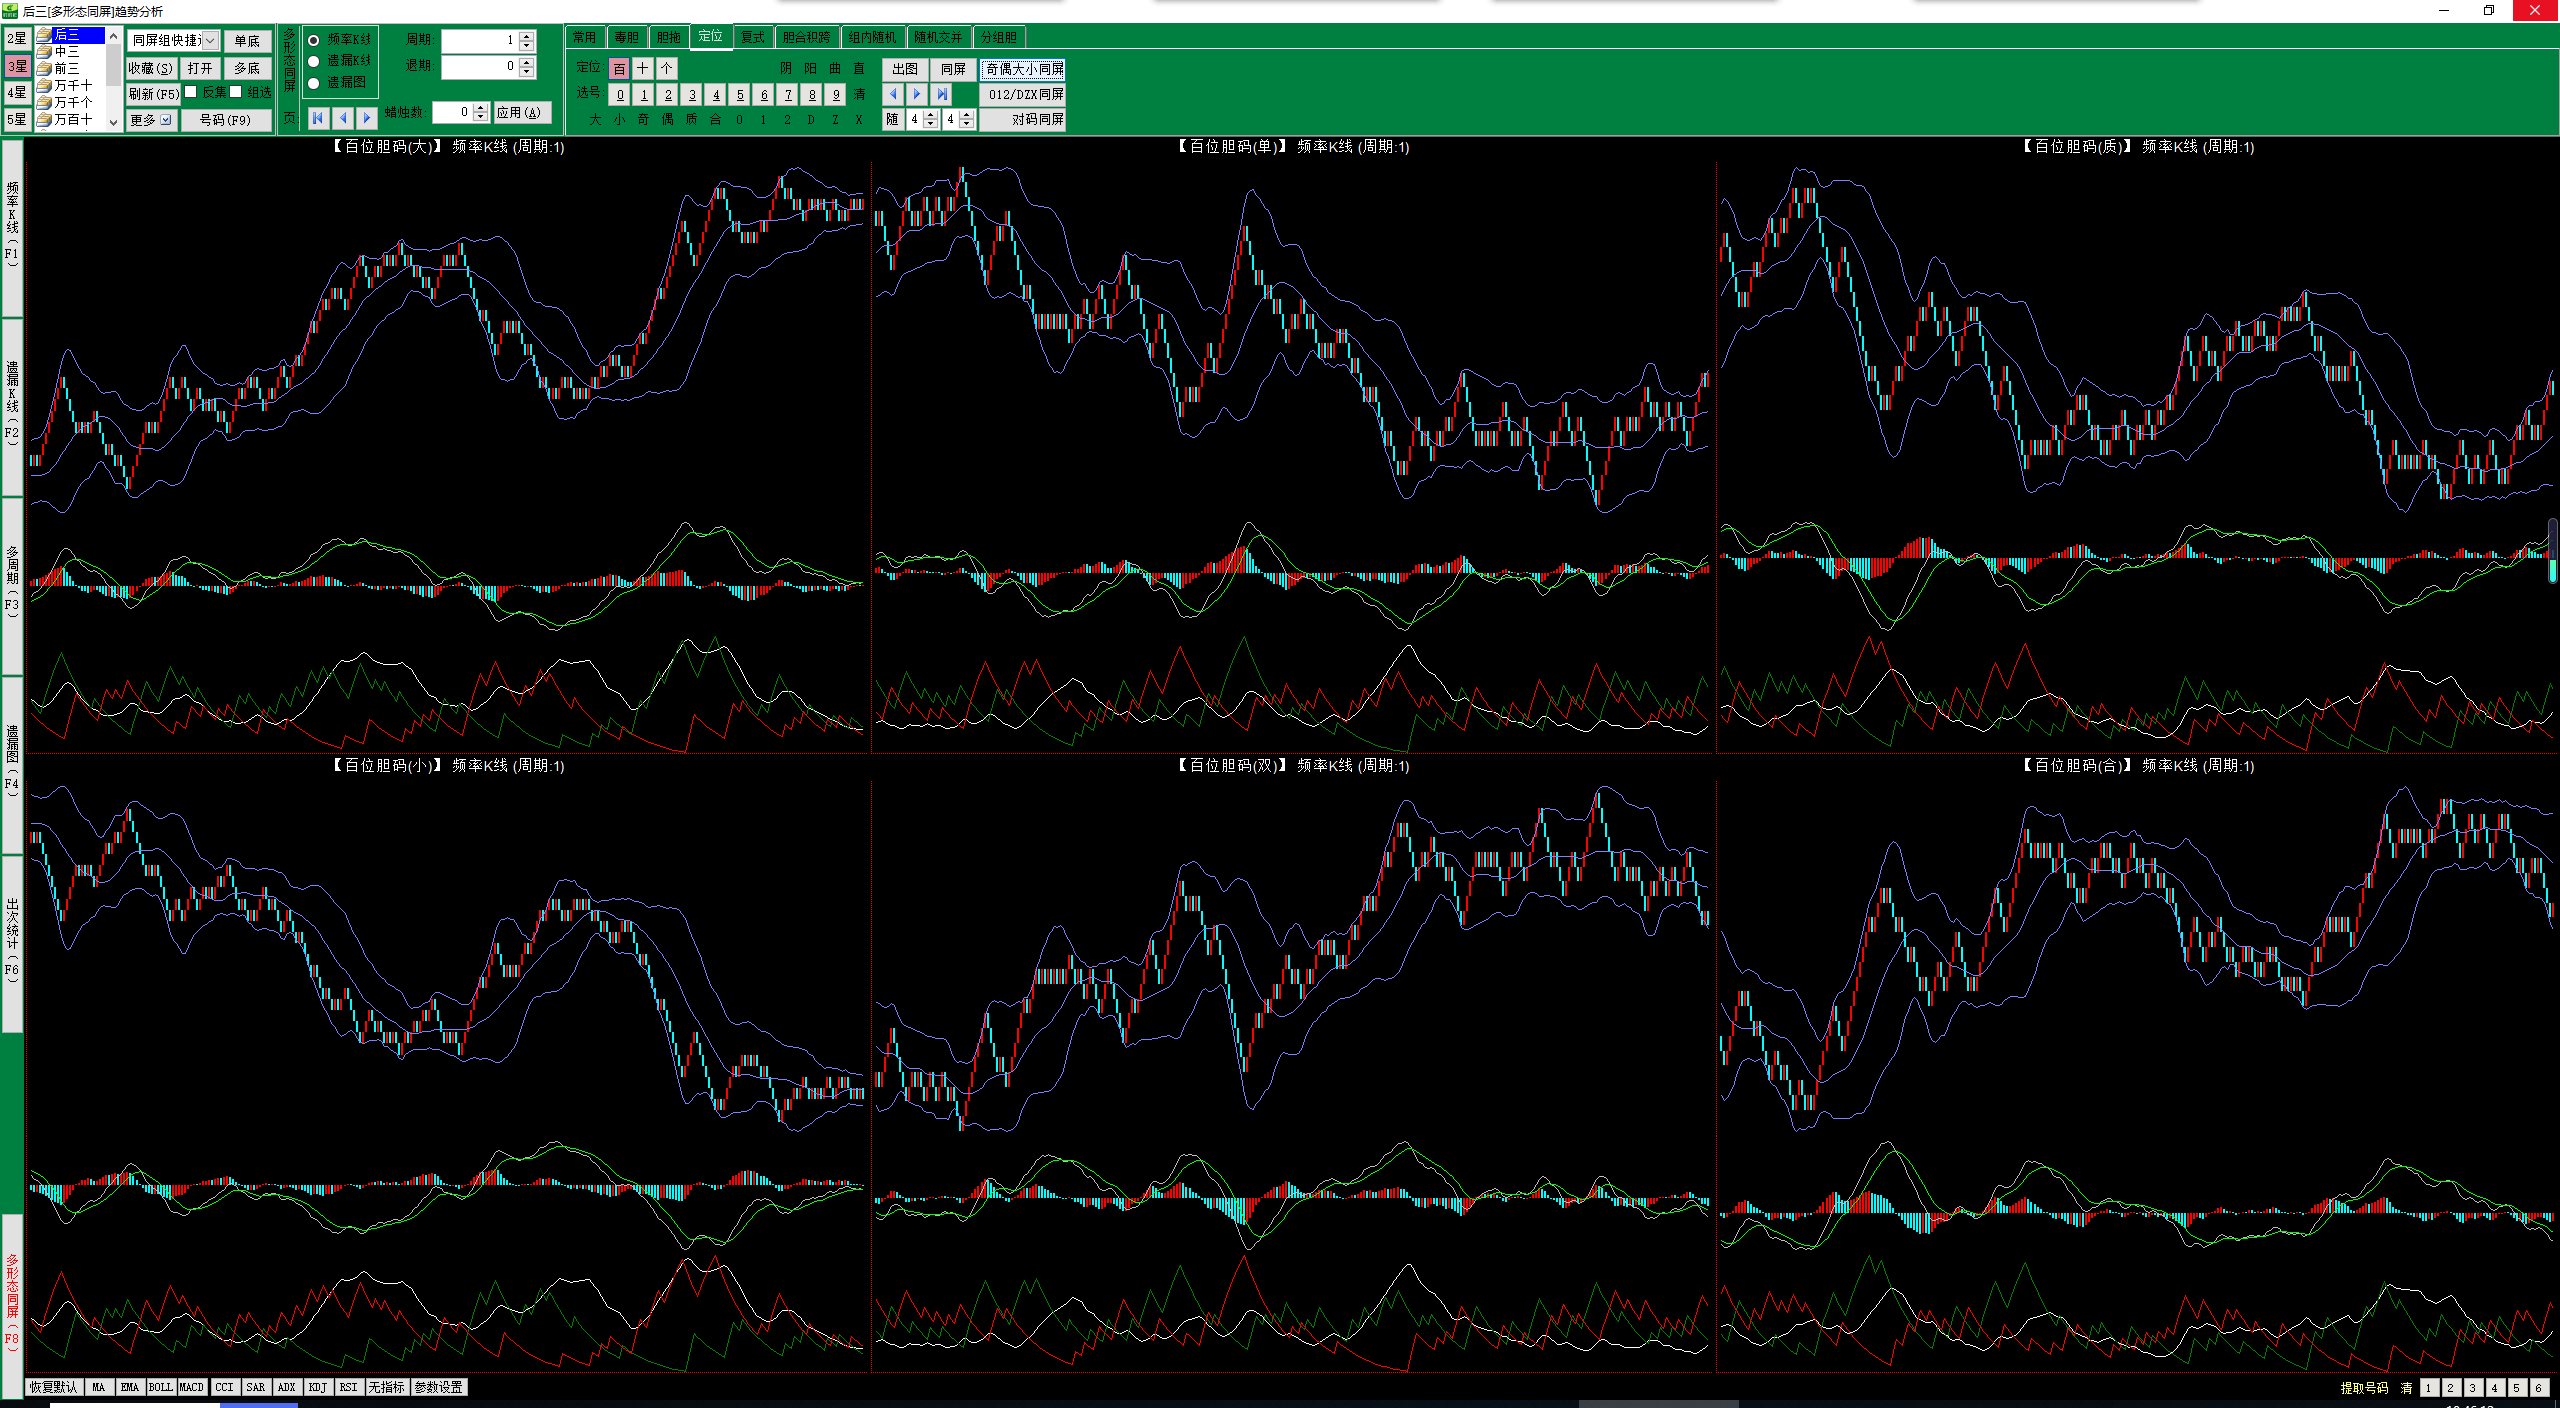Click next page arrow next to 页
This screenshot has width=2560, height=1408.
point(367,118)
